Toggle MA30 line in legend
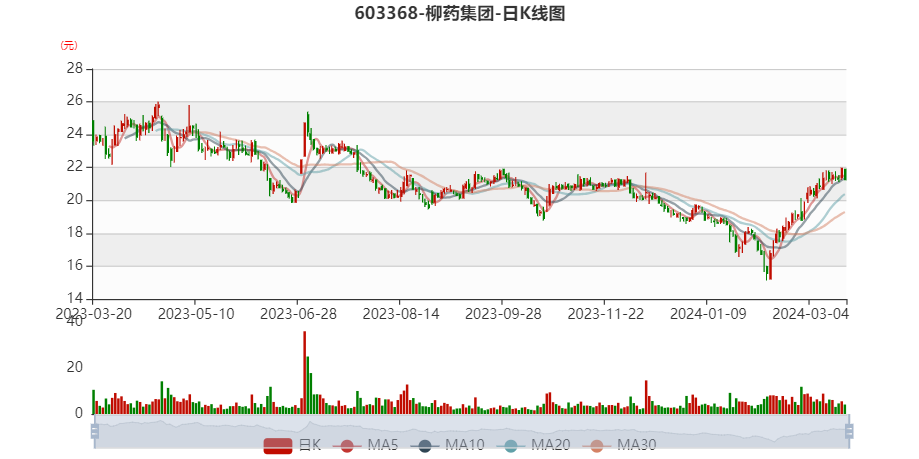 coord(619,446)
